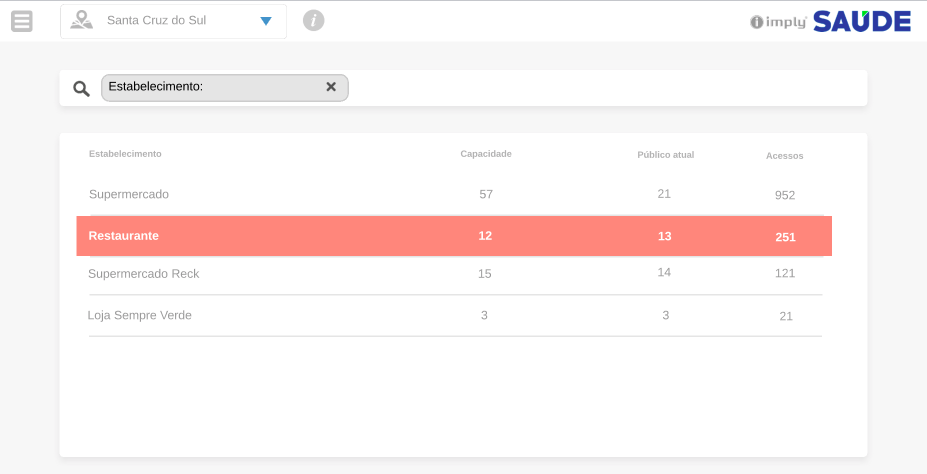Click the Loja Sempre Verde capacity value
The image size is (927, 474).
(x=484, y=315)
